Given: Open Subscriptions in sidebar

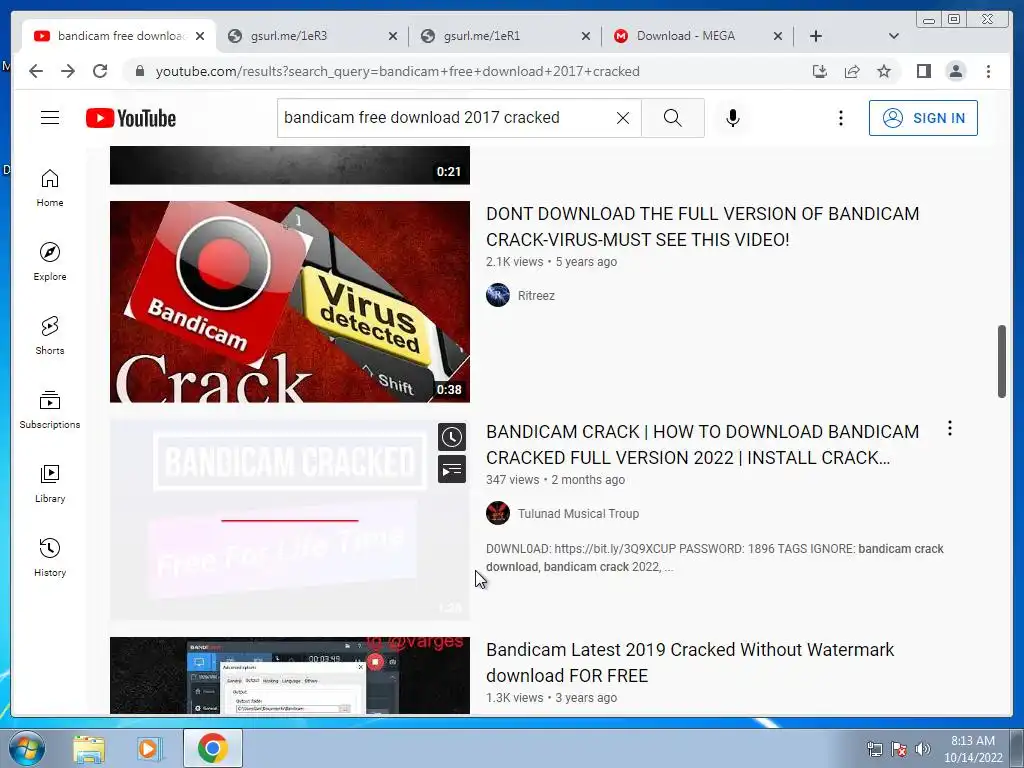Looking at the screenshot, I should point(50,409).
